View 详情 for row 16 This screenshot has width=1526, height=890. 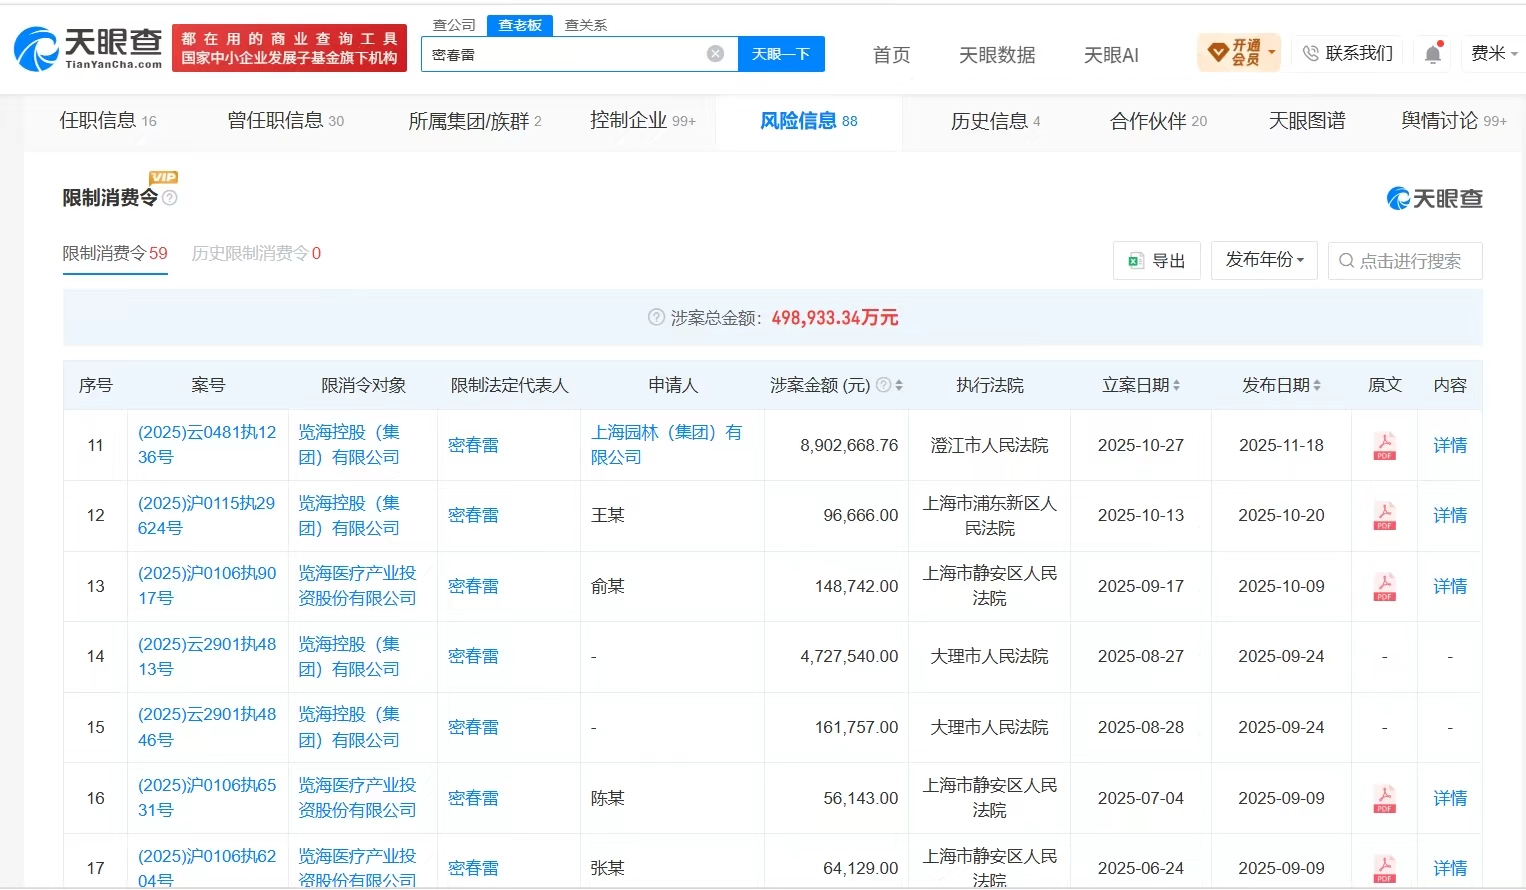tap(1450, 798)
